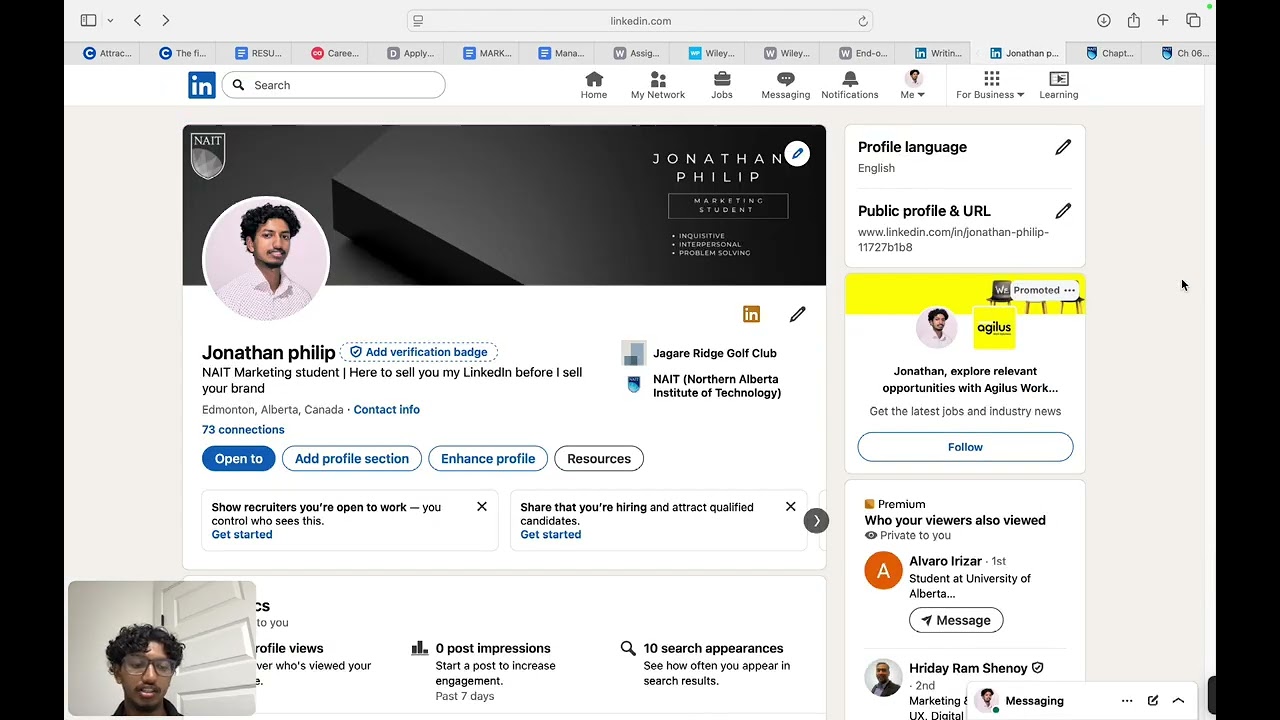Click the LinkedIn logo
The image size is (1280, 720).
point(202,85)
